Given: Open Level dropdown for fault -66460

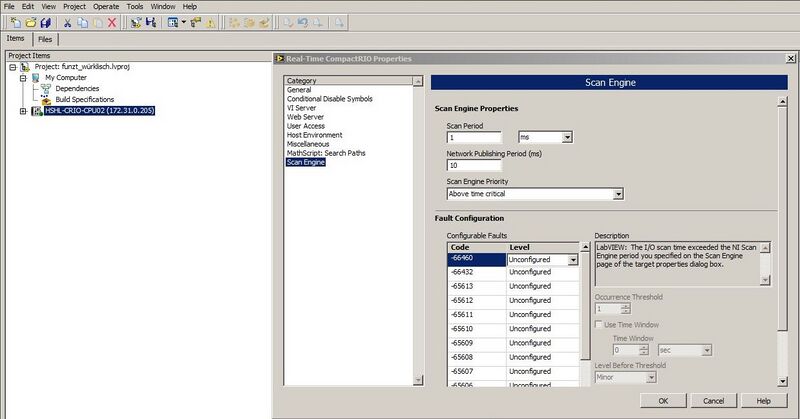Looking at the screenshot, I should tap(573, 260).
